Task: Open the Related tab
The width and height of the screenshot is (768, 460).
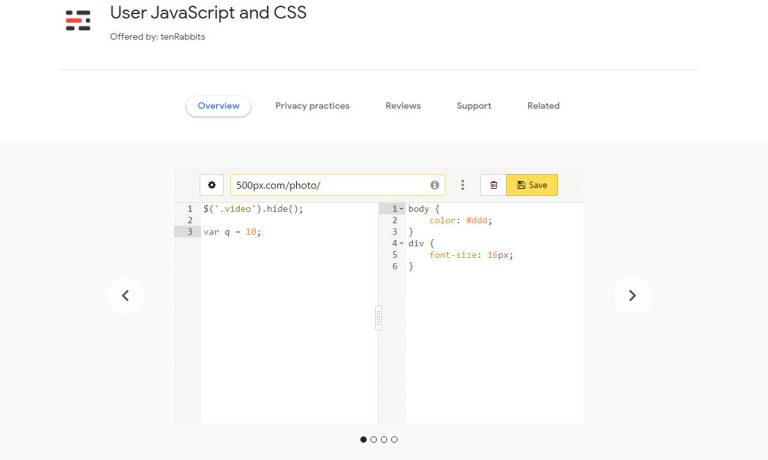Action: point(543,106)
